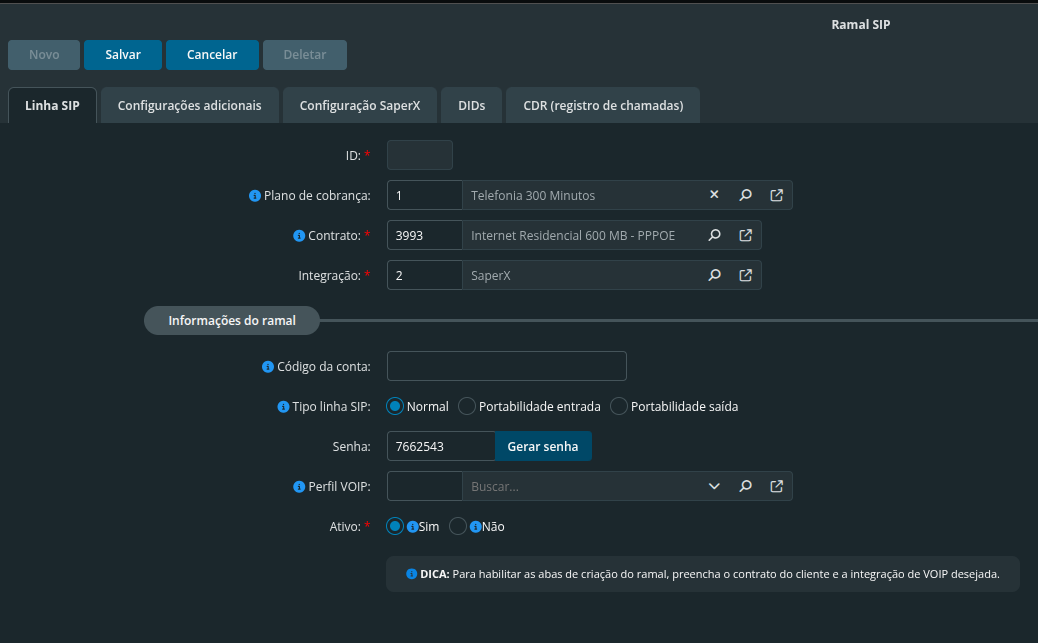
Task: Search Plano de cobrança with magnifier icon
Action: click(745, 195)
